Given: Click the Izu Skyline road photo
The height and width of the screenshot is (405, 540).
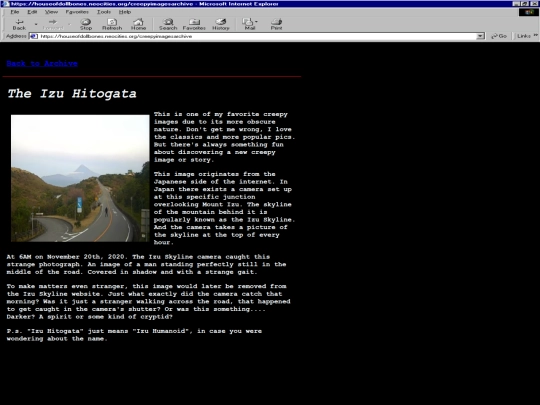Looking at the screenshot, I should point(80,178).
